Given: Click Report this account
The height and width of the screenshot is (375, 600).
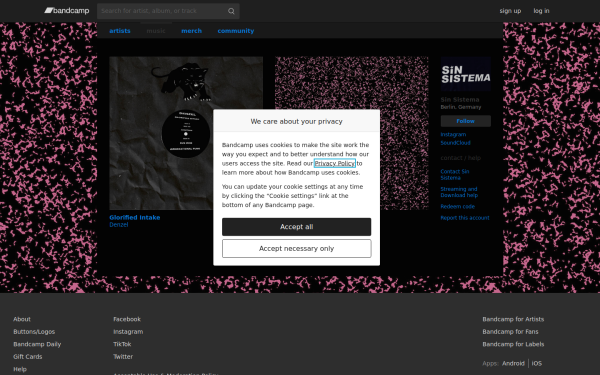Looking at the screenshot, I should pyautogui.click(x=465, y=218).
